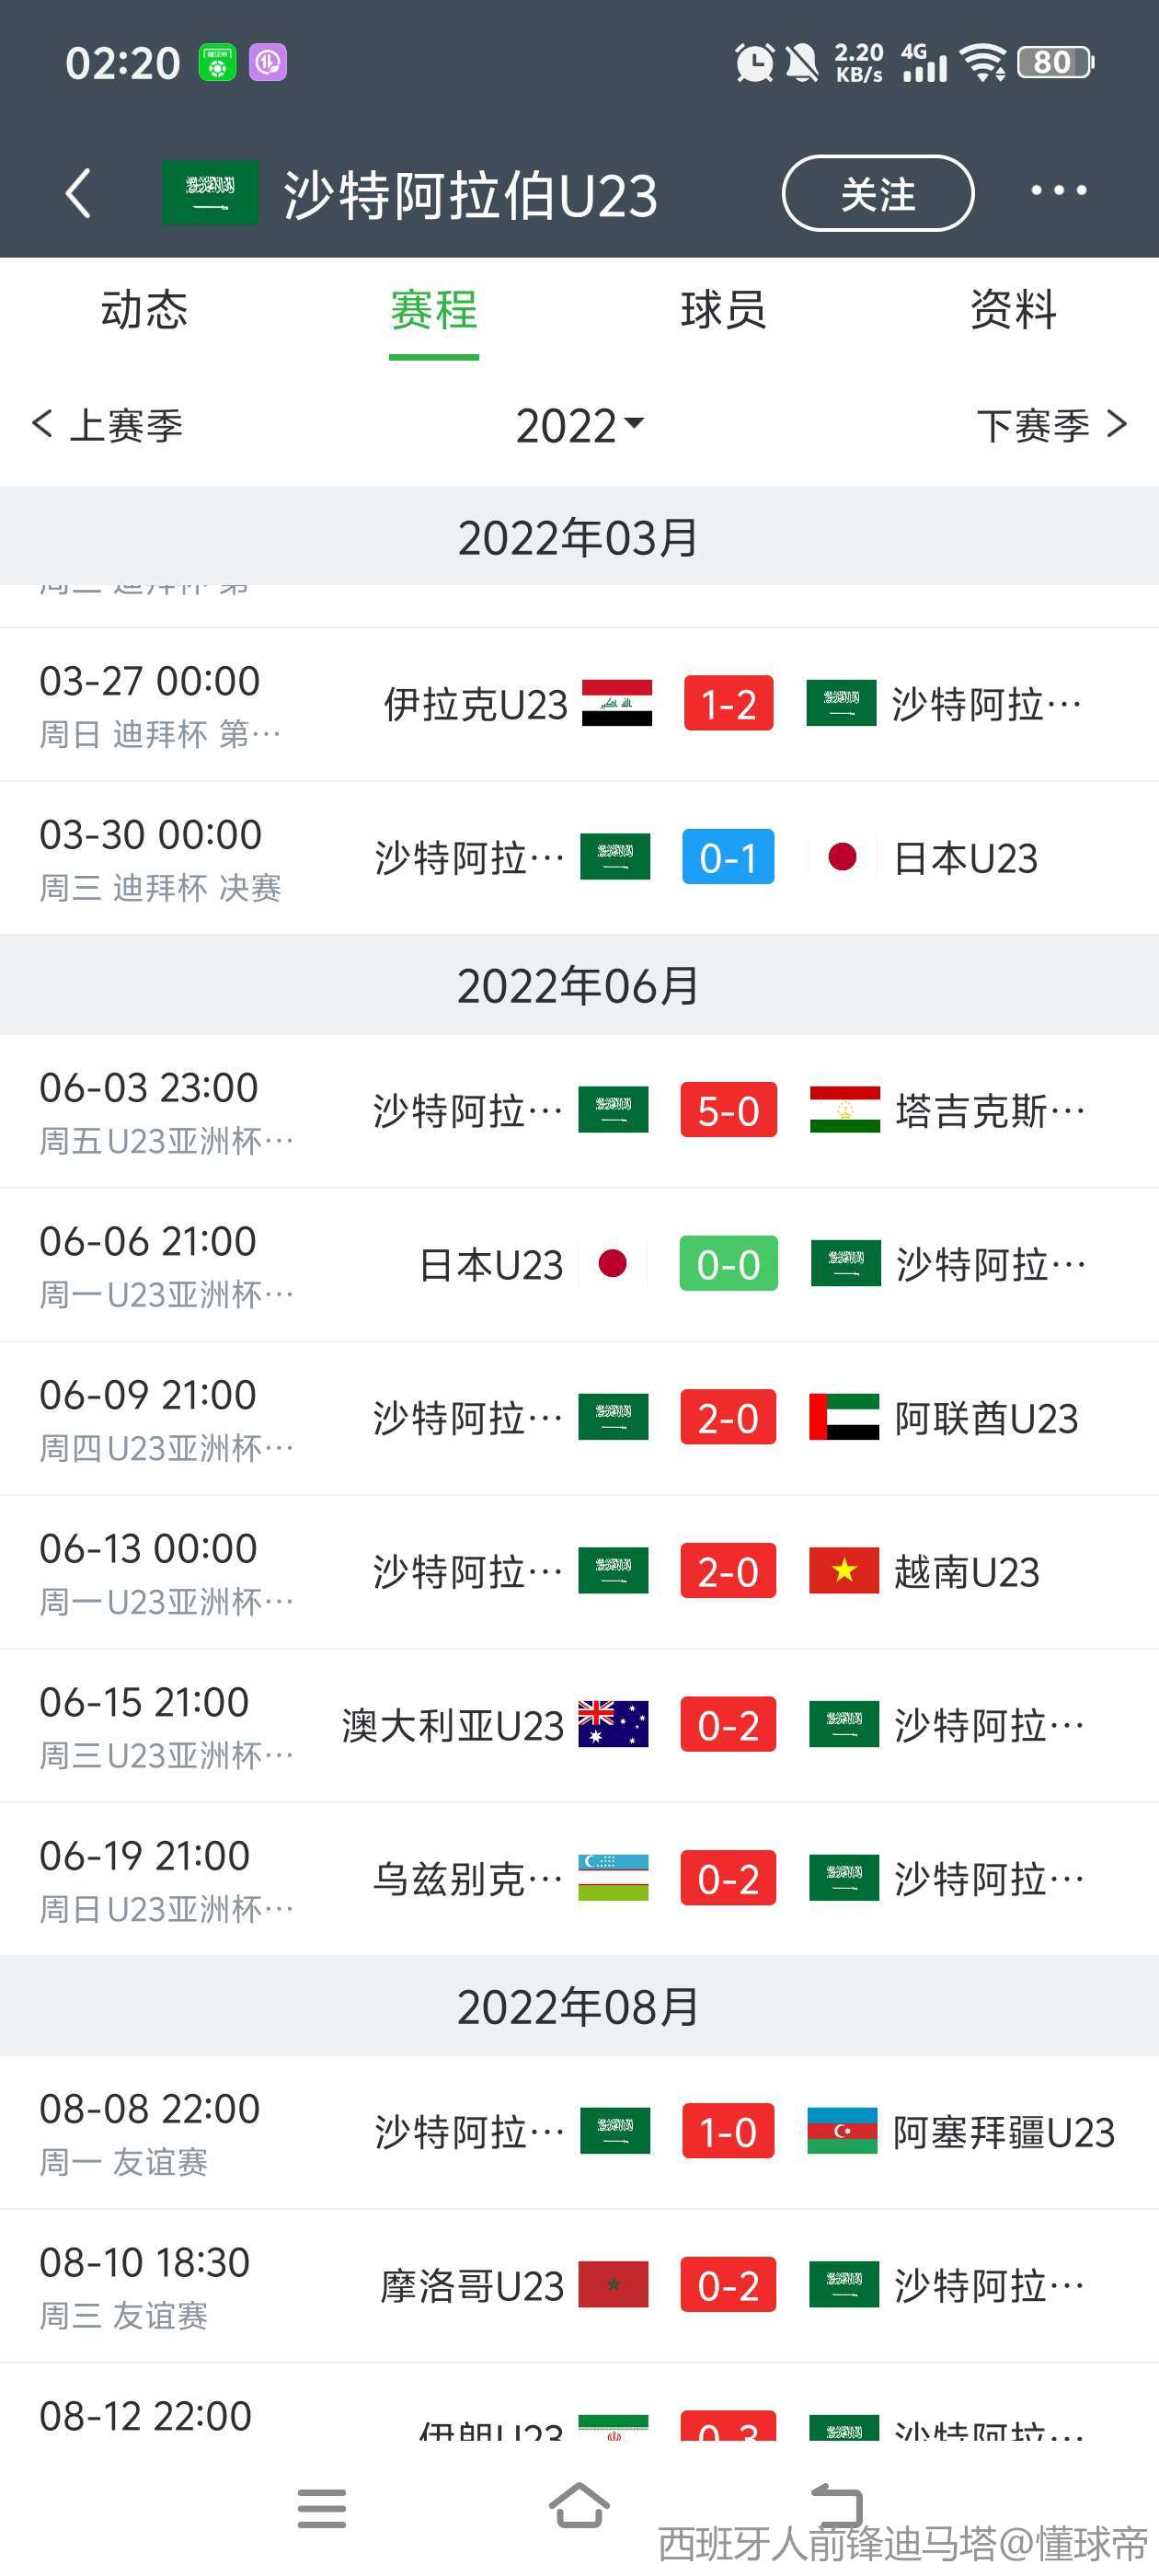Go to previous season (上赛季)
Viewport: 1159px width, 2576px height.
pos(108,426)
